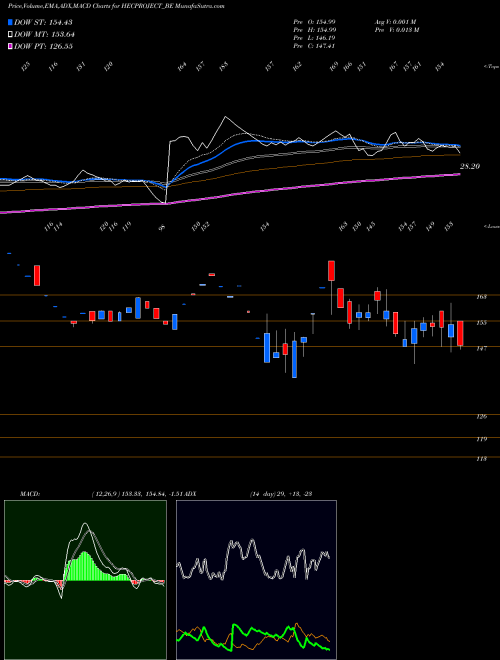Click the 163 price level label
This screenshot has width=500, height=660.
click(481, 297)
